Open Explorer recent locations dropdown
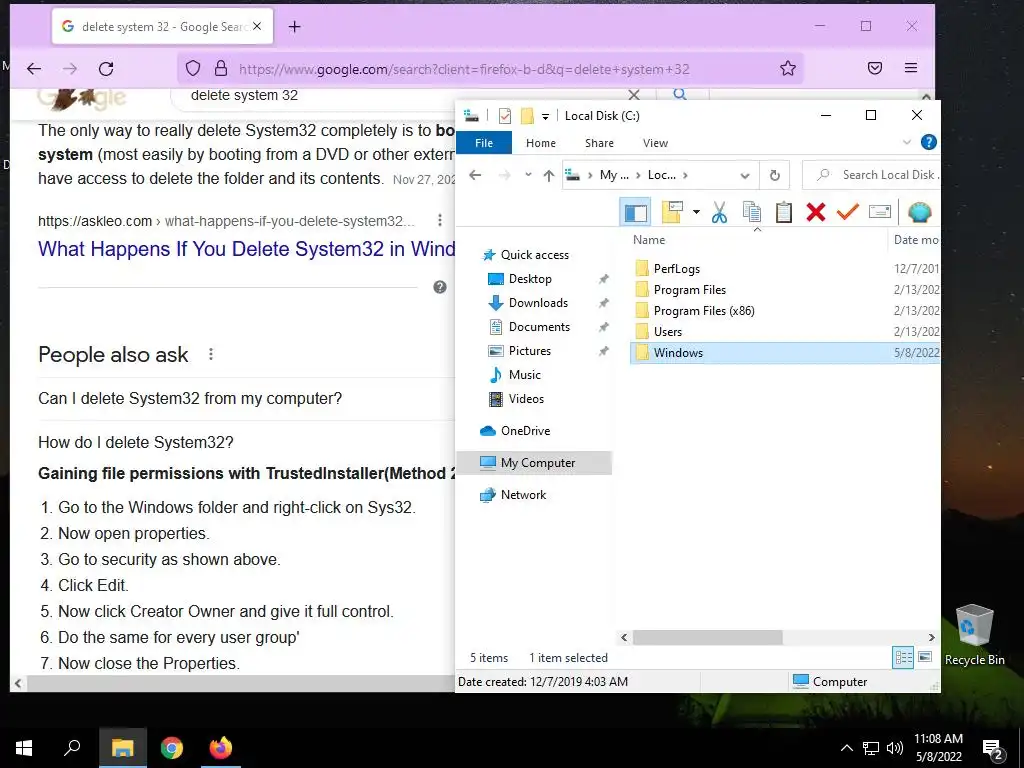This screenshot has height=768, width=1024. pos(528,175)
